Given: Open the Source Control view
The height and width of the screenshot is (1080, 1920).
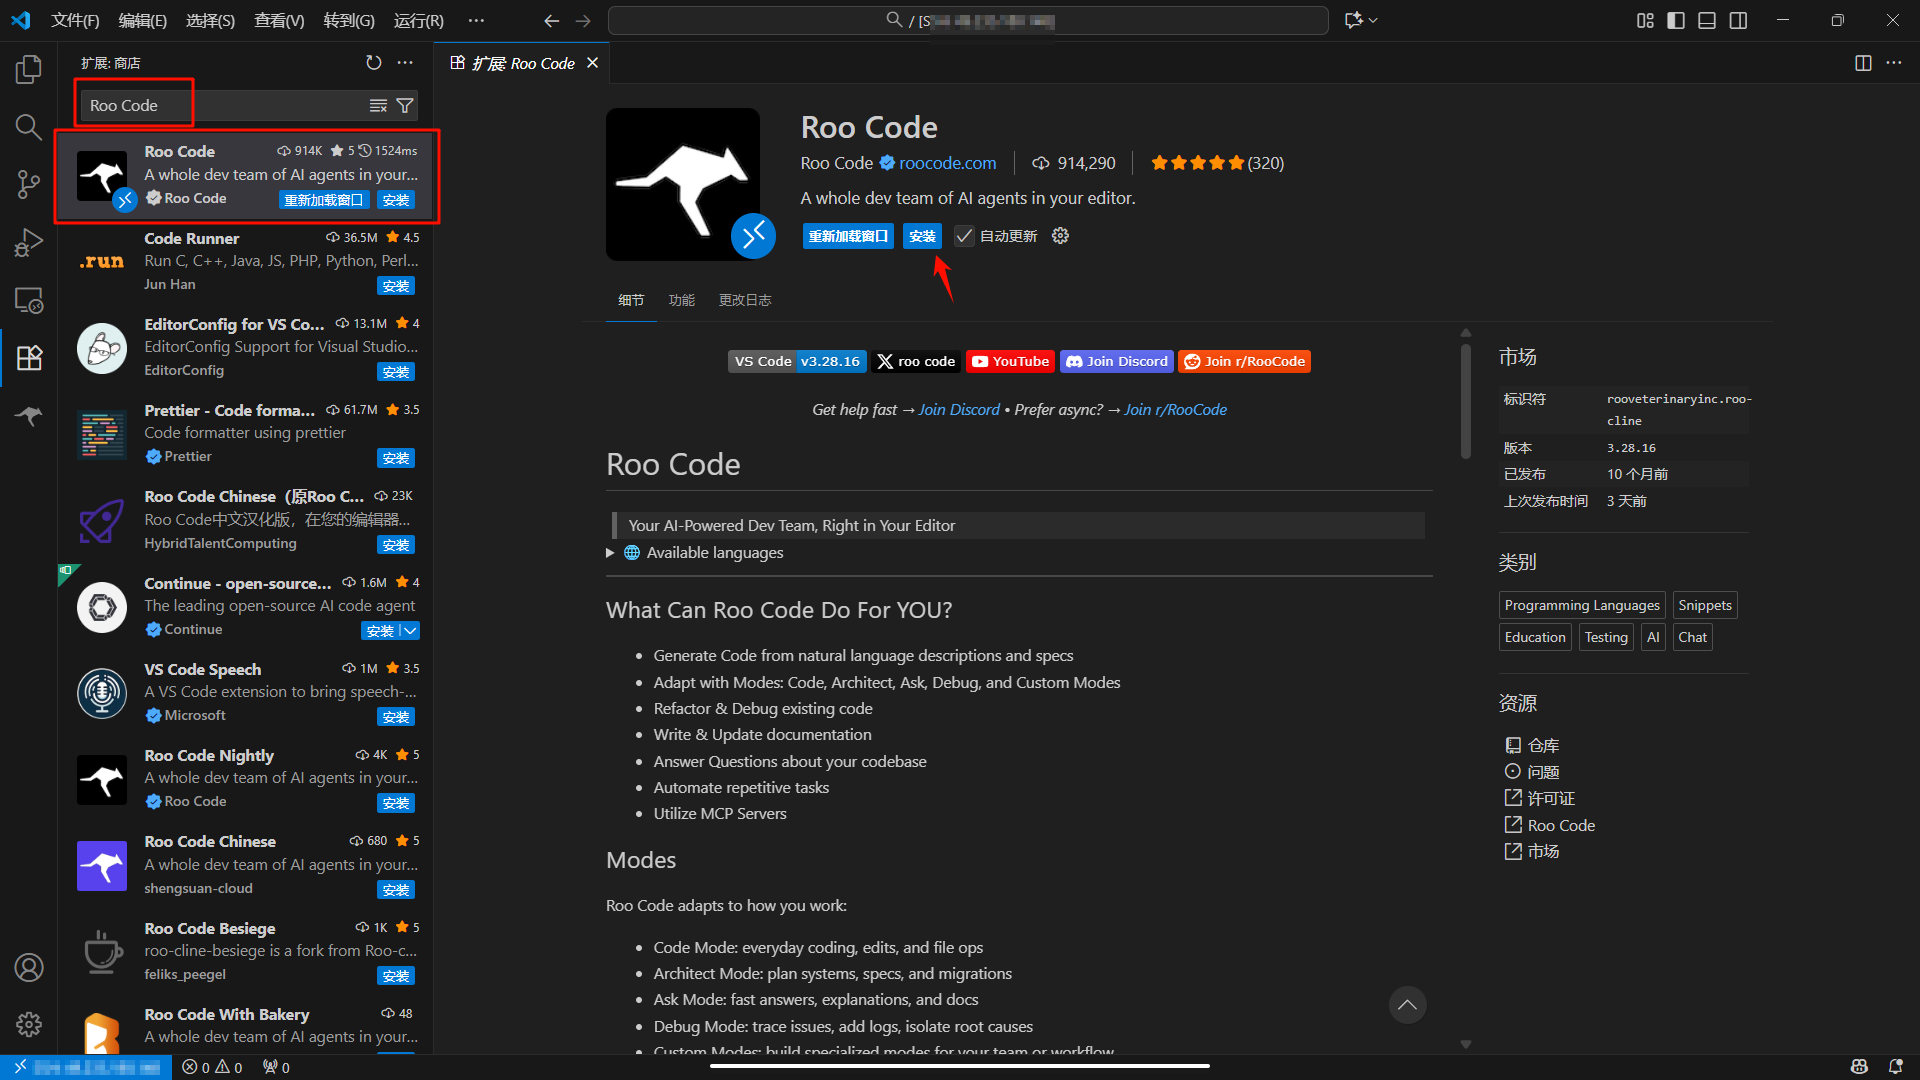Looking at the screenshot, I should (x=29, y=184).
